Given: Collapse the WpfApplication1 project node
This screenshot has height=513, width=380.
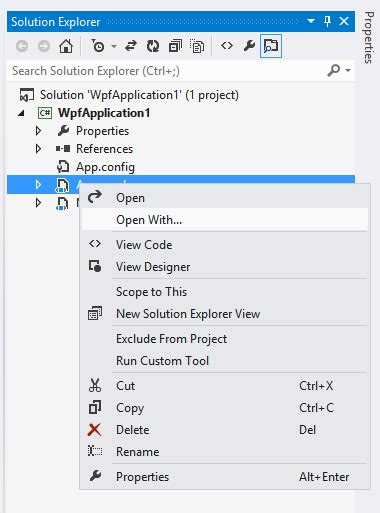Looking at the screenshot, I should pos(21,113).
